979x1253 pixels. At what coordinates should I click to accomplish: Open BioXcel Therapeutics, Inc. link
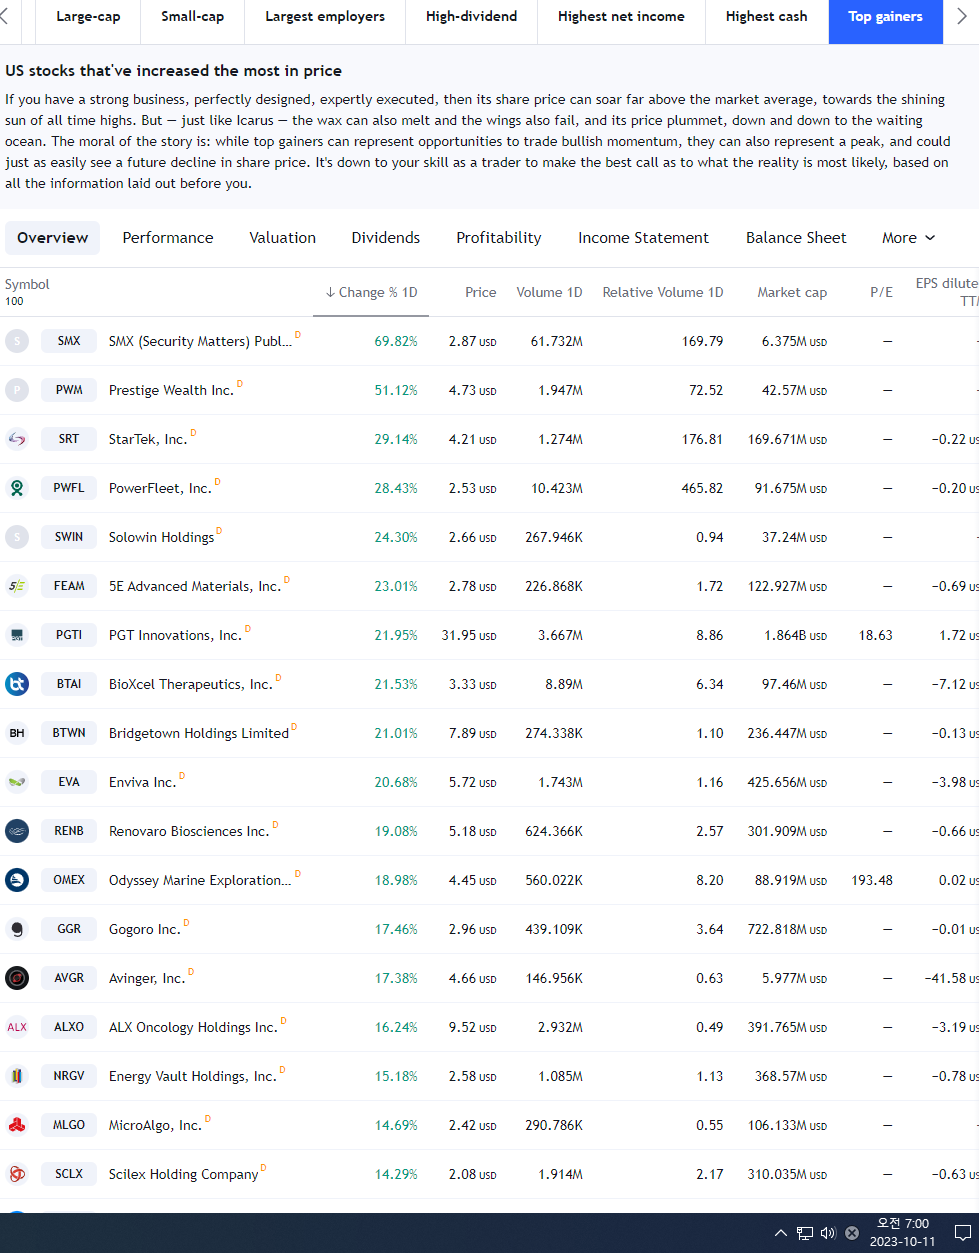tap(190, 684)
